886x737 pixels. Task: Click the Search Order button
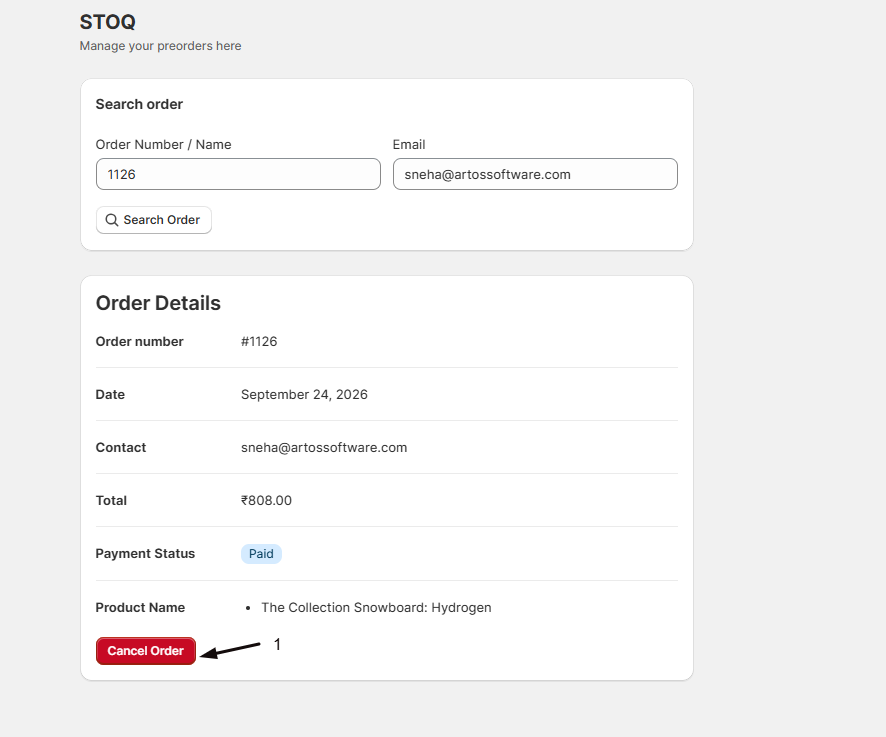coord(154,220)
